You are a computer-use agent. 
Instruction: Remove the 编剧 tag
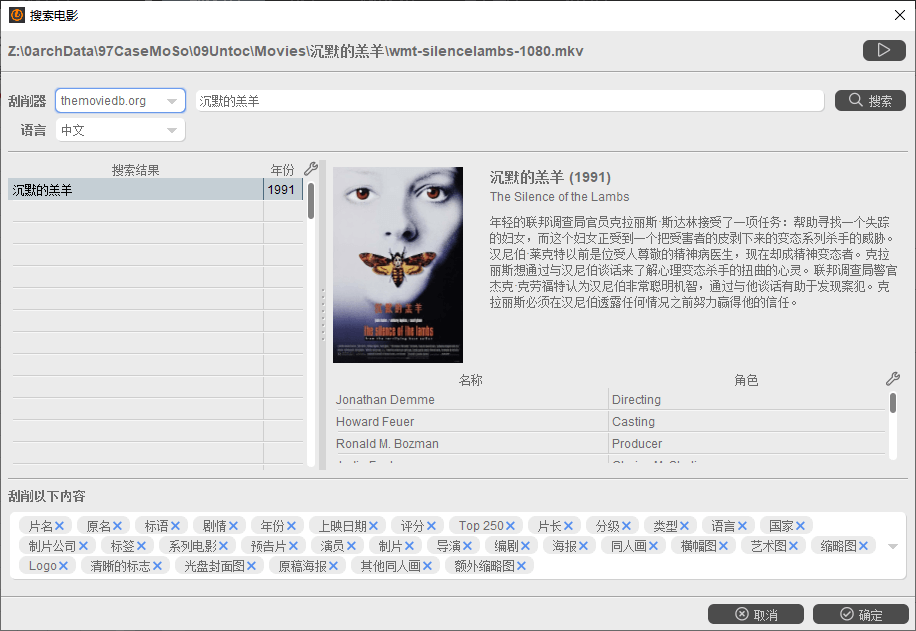click(525, 546)
